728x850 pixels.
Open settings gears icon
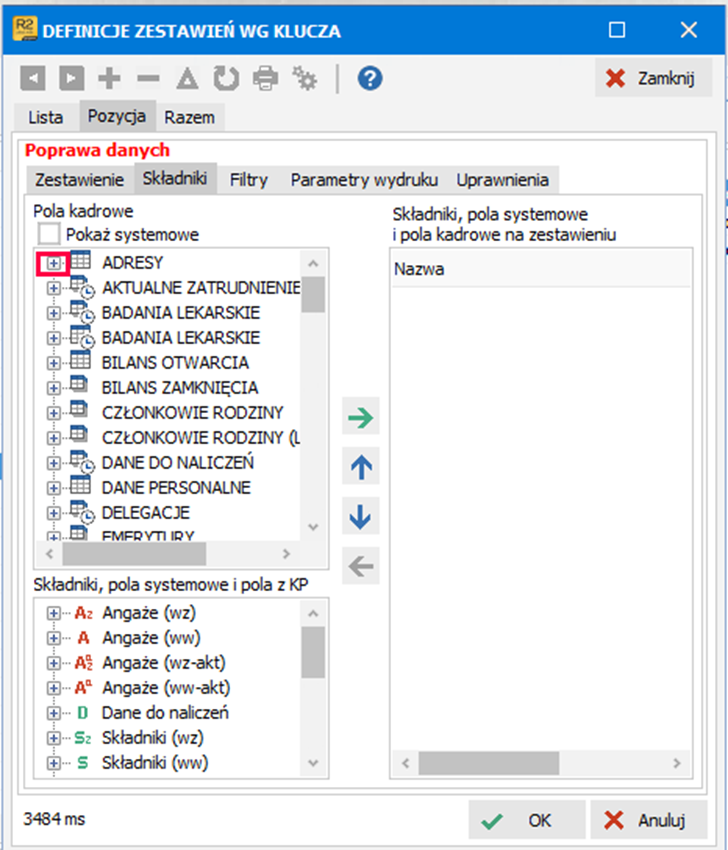coord(305,79)
